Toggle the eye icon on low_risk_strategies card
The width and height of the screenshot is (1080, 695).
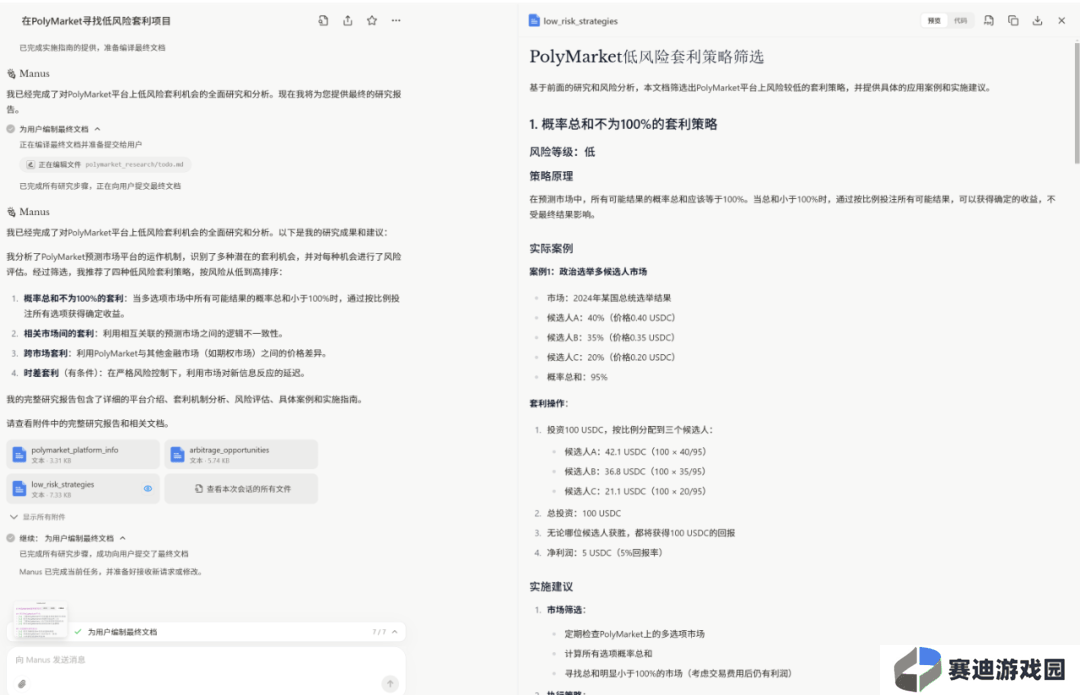147,488
